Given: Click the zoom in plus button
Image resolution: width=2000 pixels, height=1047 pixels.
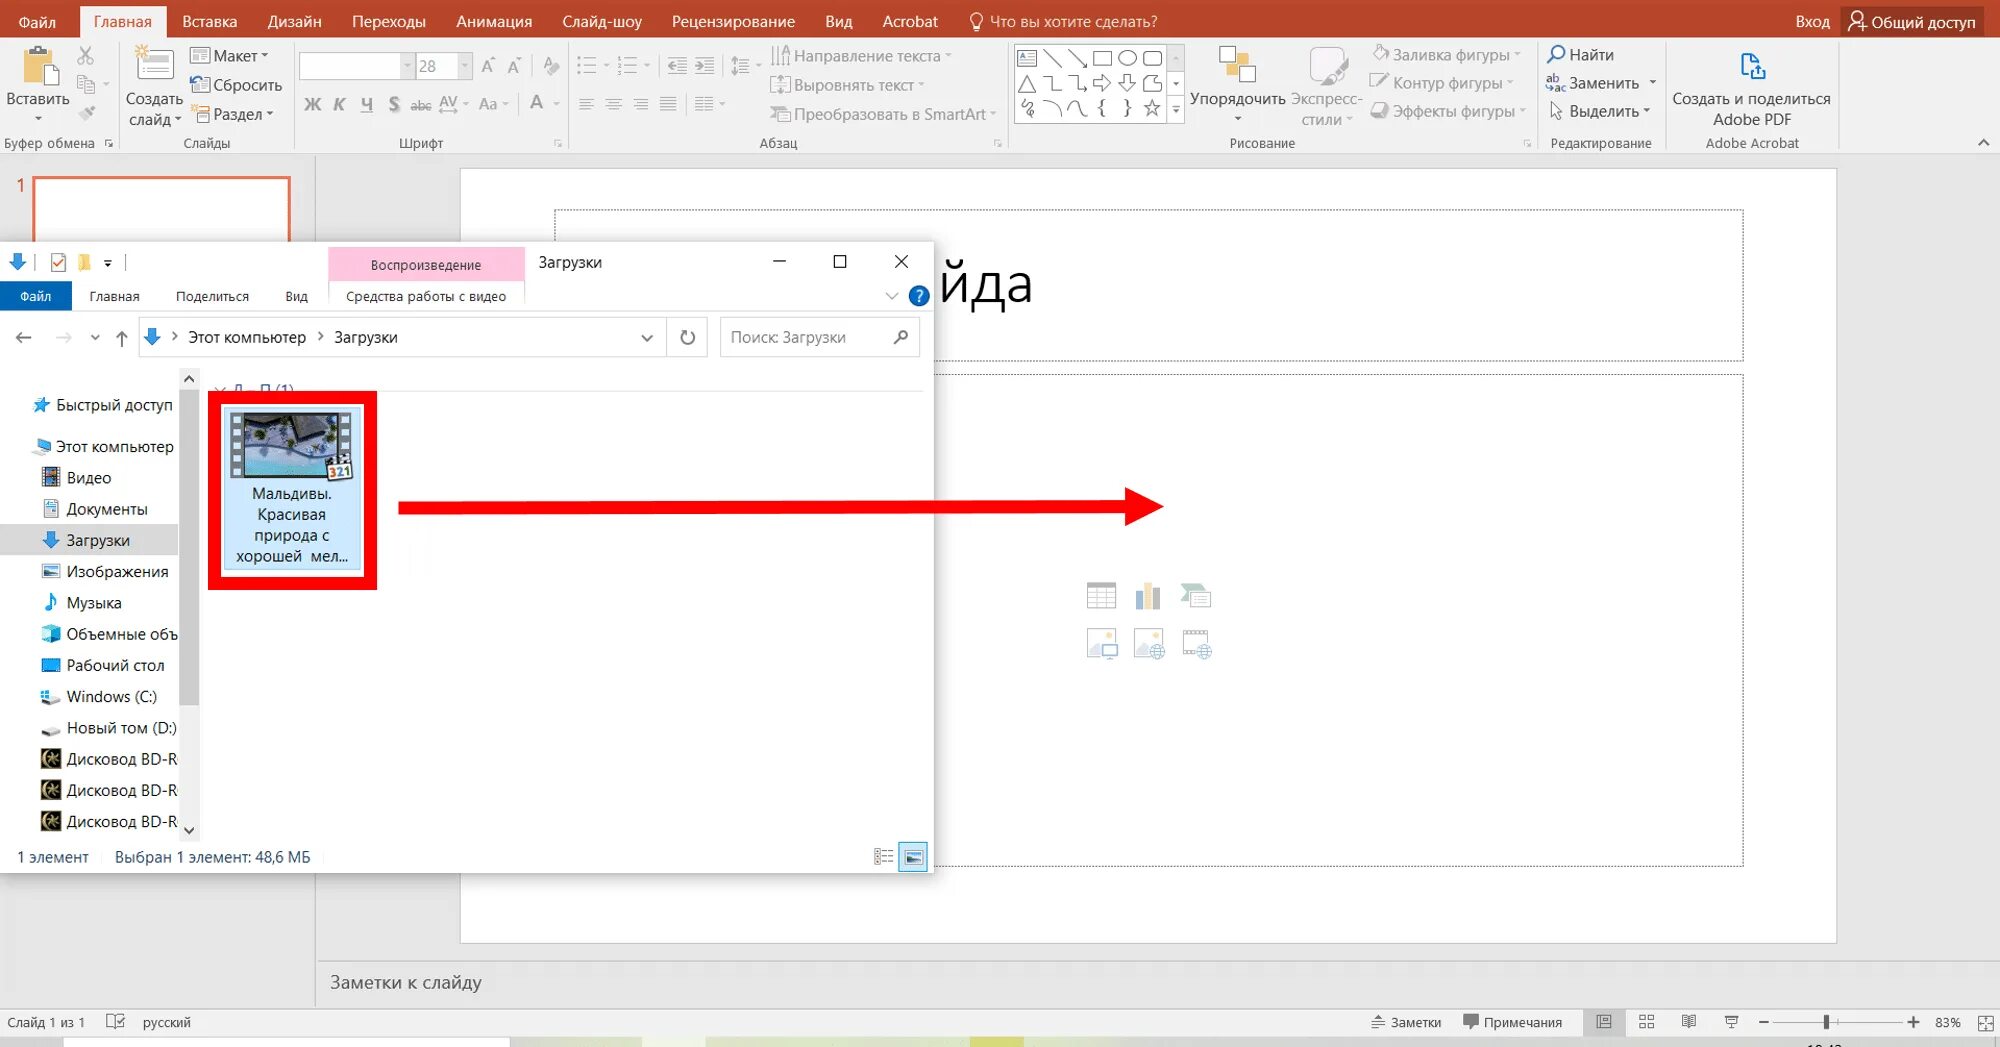Looking at the screenshot, I should [1913, 1022].
